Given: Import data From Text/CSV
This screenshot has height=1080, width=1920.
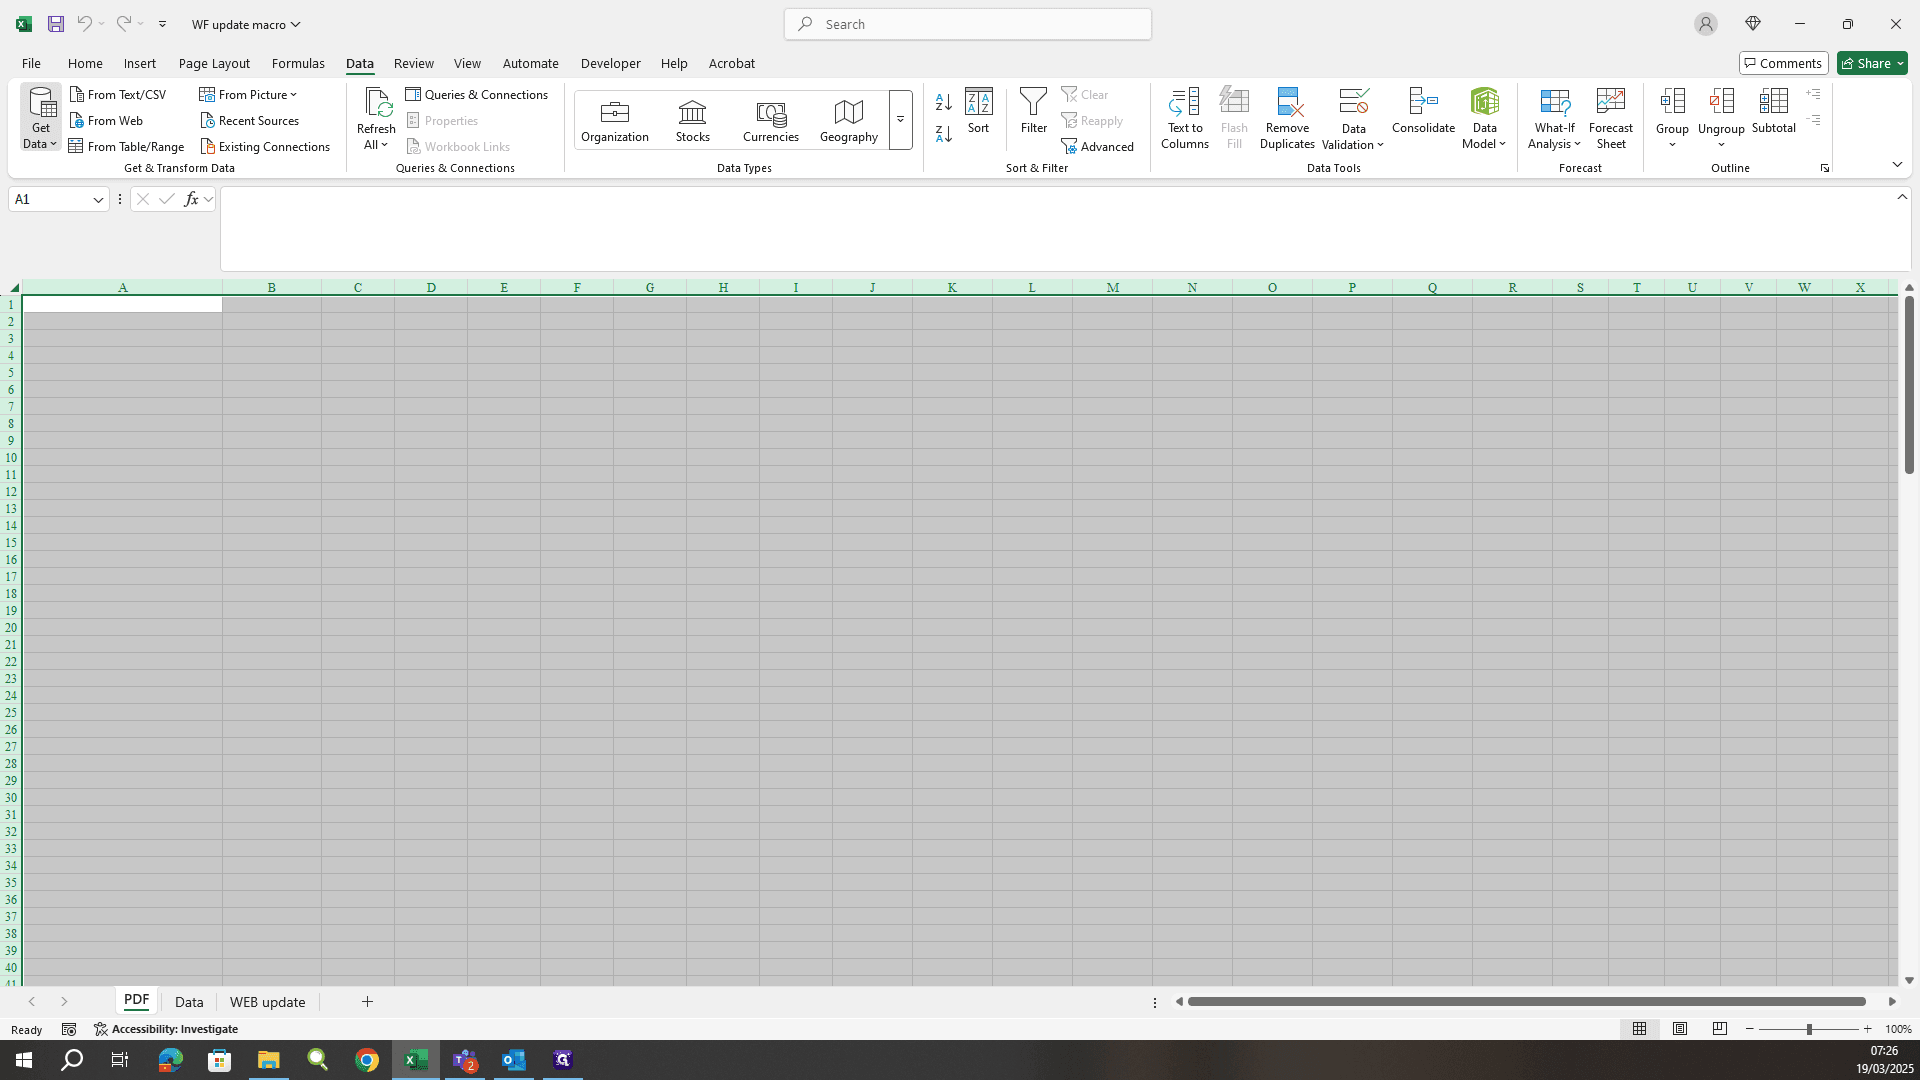Looking at the screenshot, I should click(118, 94).
